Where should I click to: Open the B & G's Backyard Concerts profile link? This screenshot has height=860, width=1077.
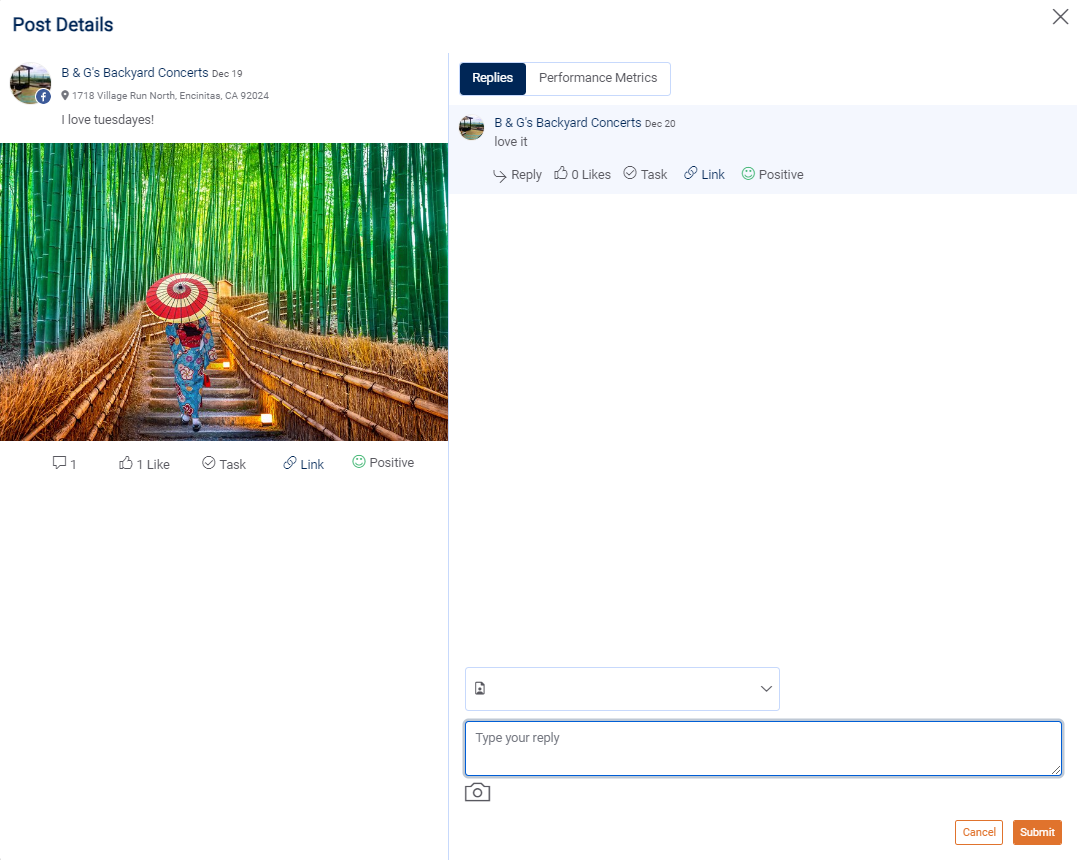(134, 72)
